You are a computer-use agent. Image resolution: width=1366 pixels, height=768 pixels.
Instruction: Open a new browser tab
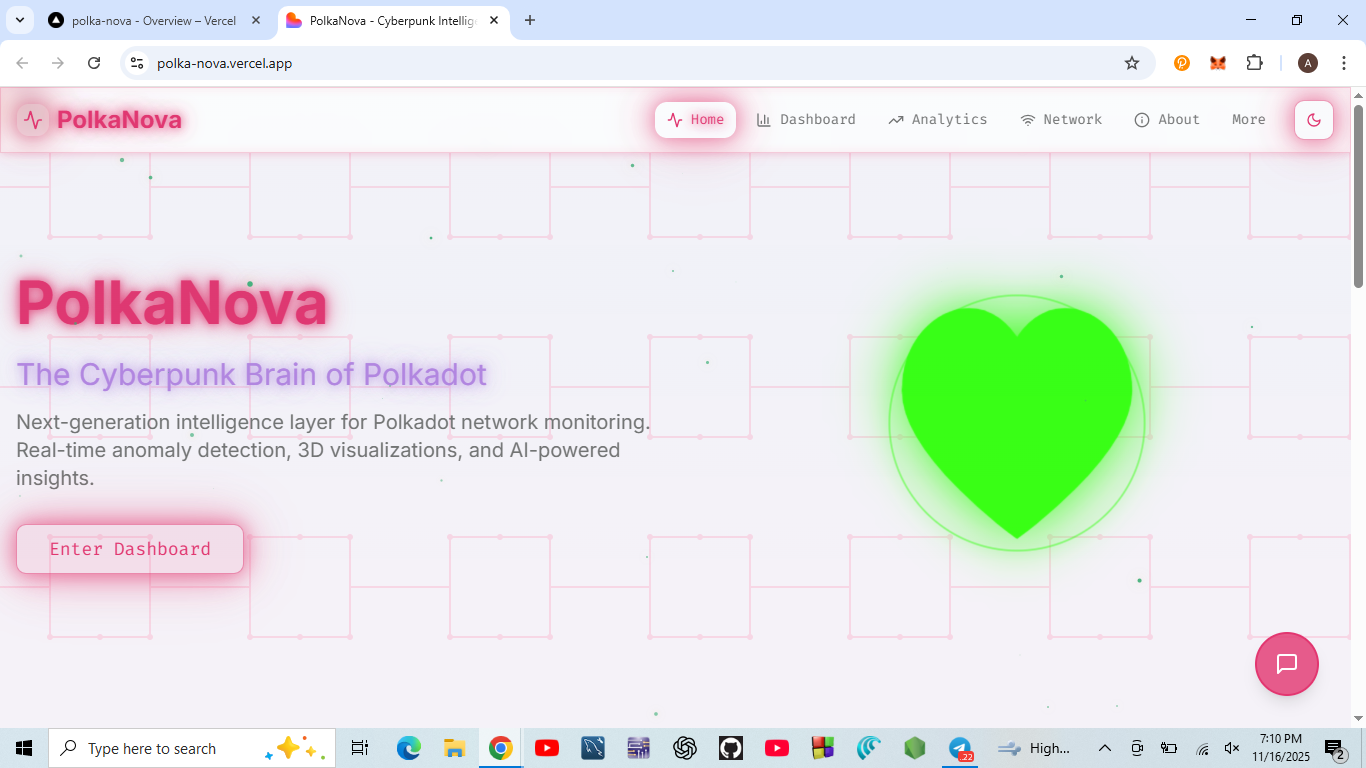530,20
